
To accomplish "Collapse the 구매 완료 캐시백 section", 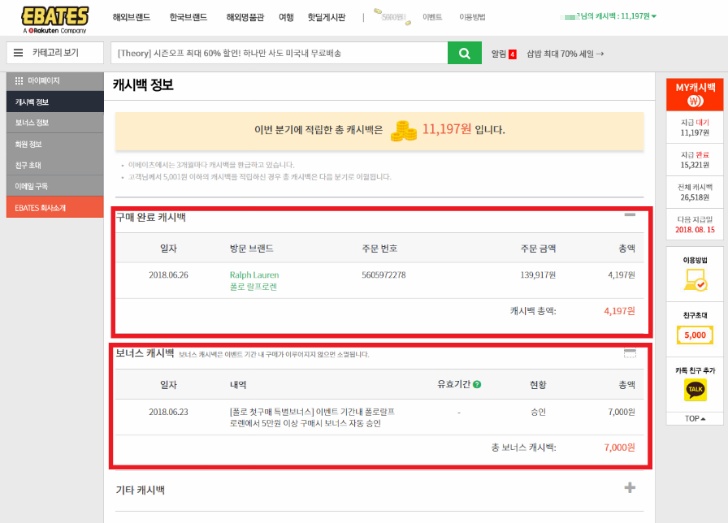I will point(630,215).
